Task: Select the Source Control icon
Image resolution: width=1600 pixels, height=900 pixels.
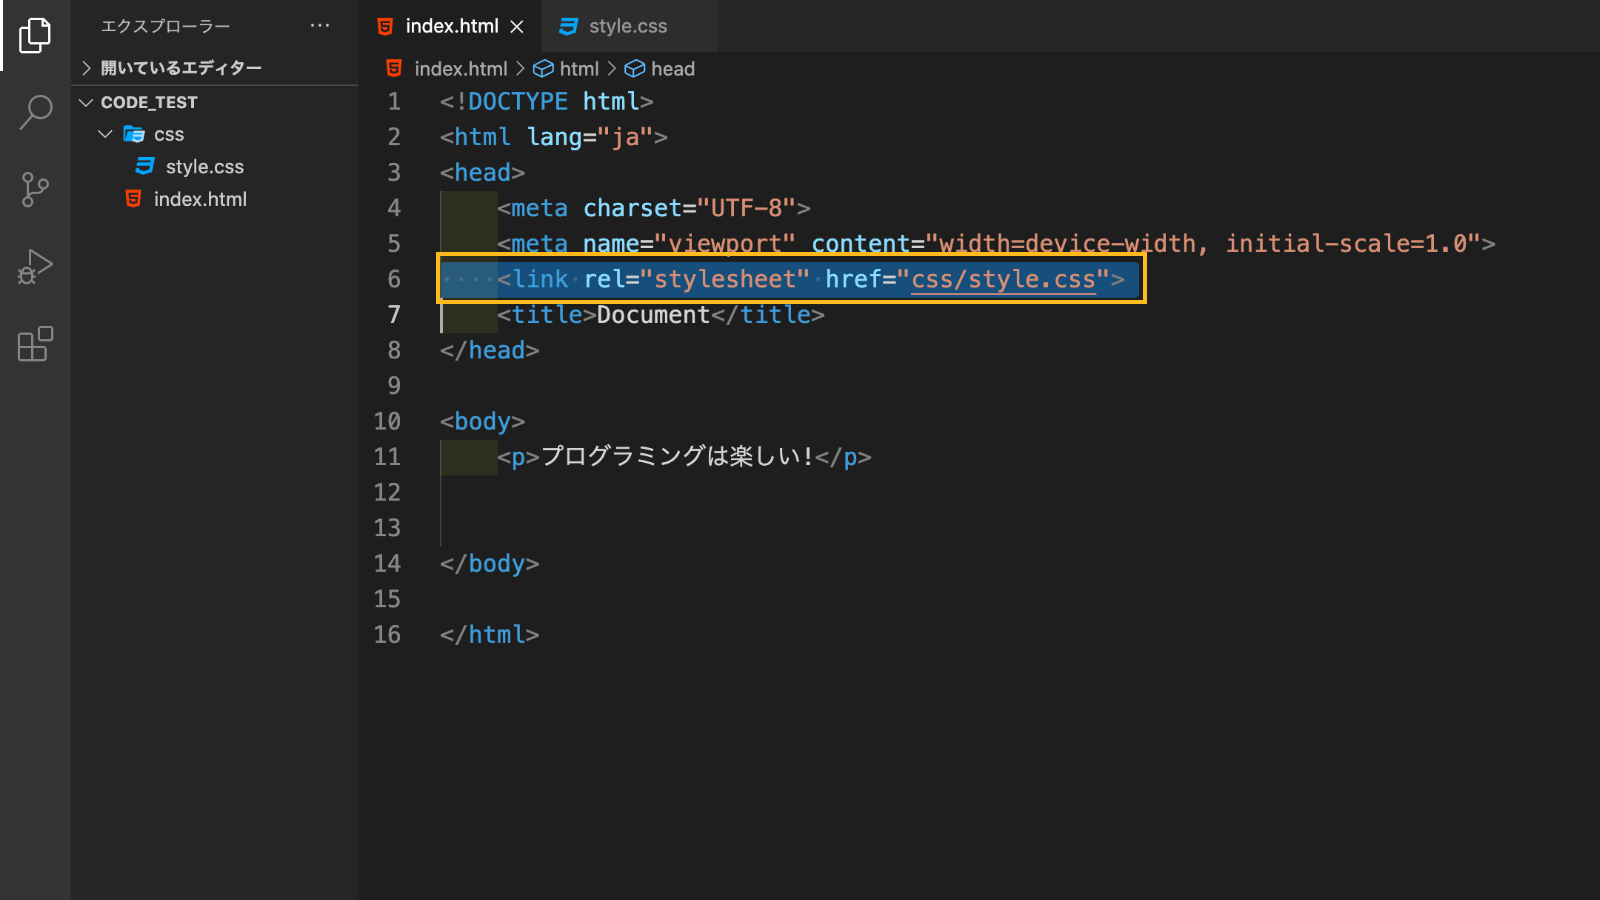Action: click(x=36, y=190)
